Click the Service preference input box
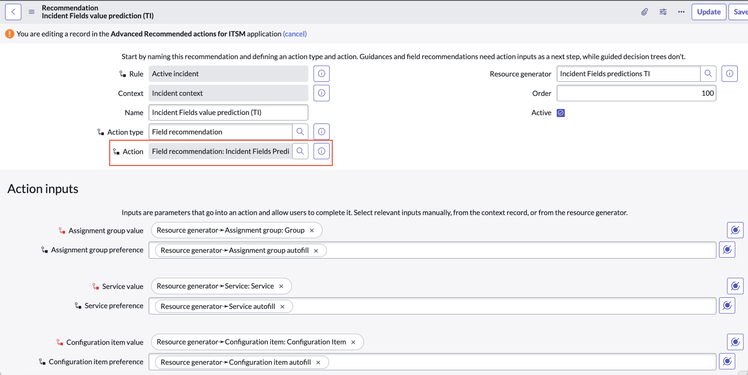 click(x=432, y=306)
